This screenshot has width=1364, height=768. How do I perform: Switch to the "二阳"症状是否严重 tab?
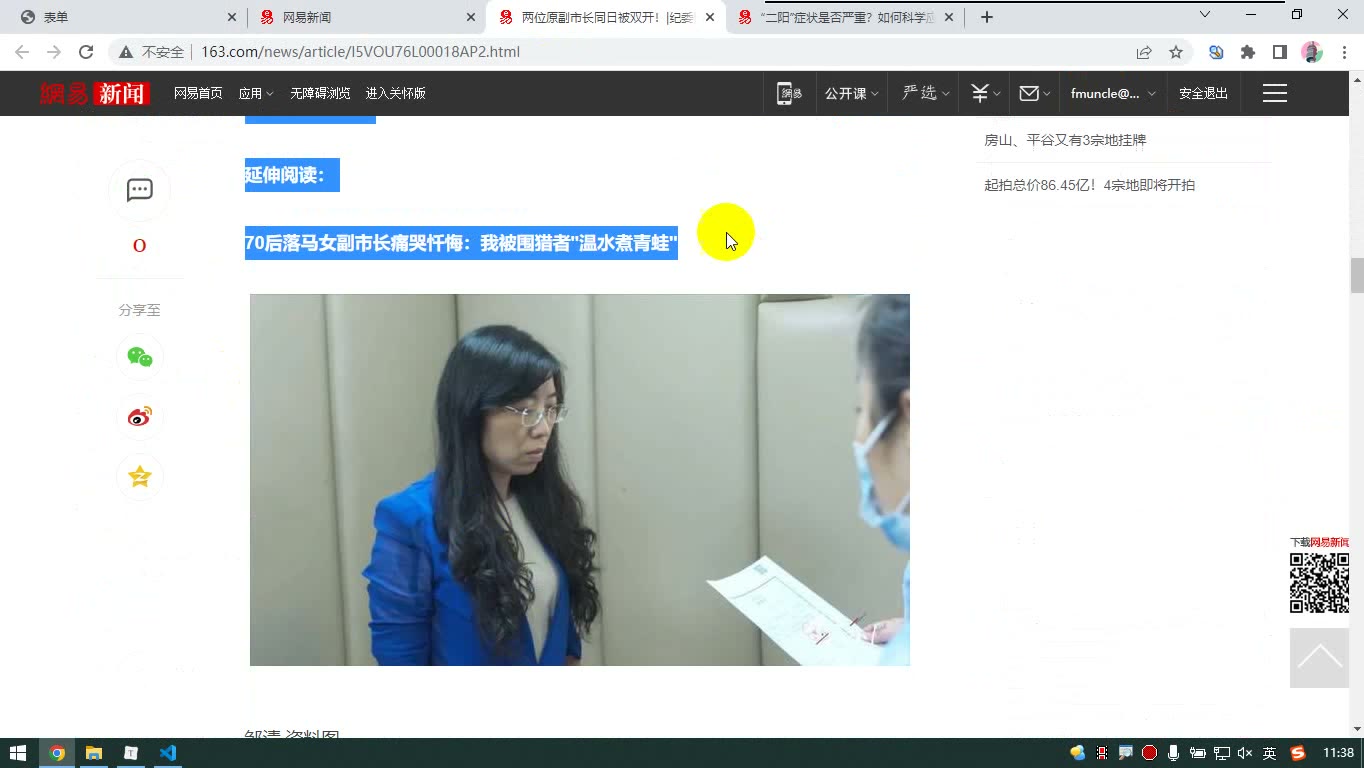[846, 17]
